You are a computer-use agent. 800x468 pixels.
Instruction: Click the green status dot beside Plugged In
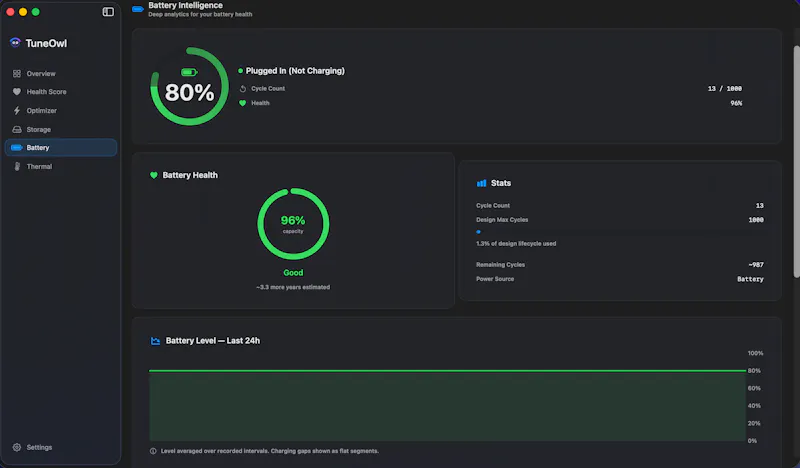point(240,71)
